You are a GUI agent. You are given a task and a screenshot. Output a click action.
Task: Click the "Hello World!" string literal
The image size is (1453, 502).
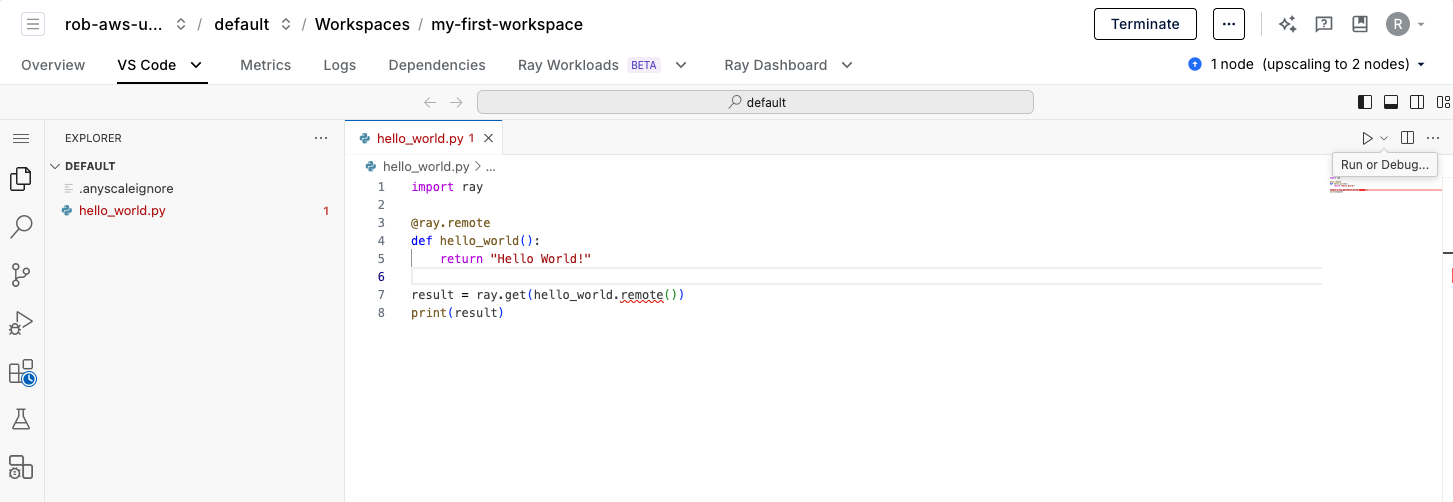point(541,259)
